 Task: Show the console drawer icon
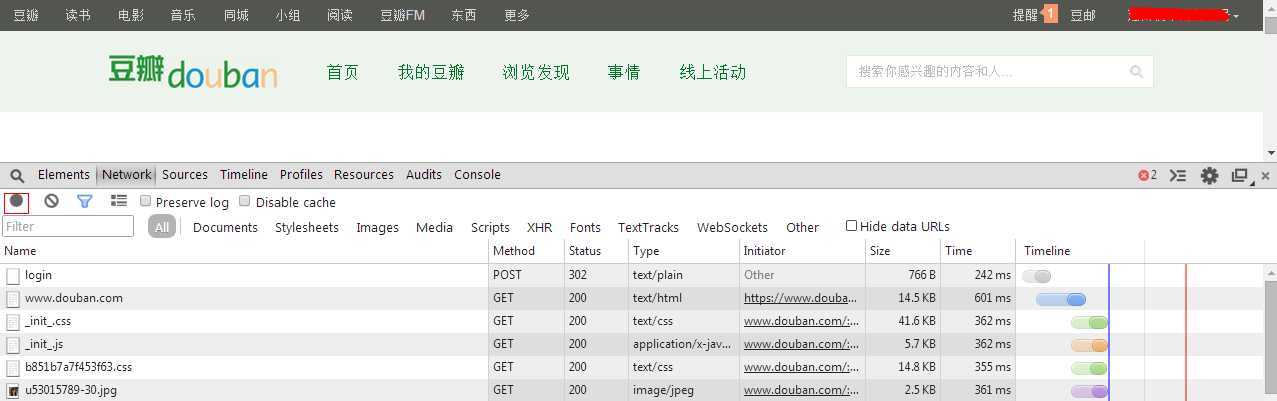tap(1178, 175)
